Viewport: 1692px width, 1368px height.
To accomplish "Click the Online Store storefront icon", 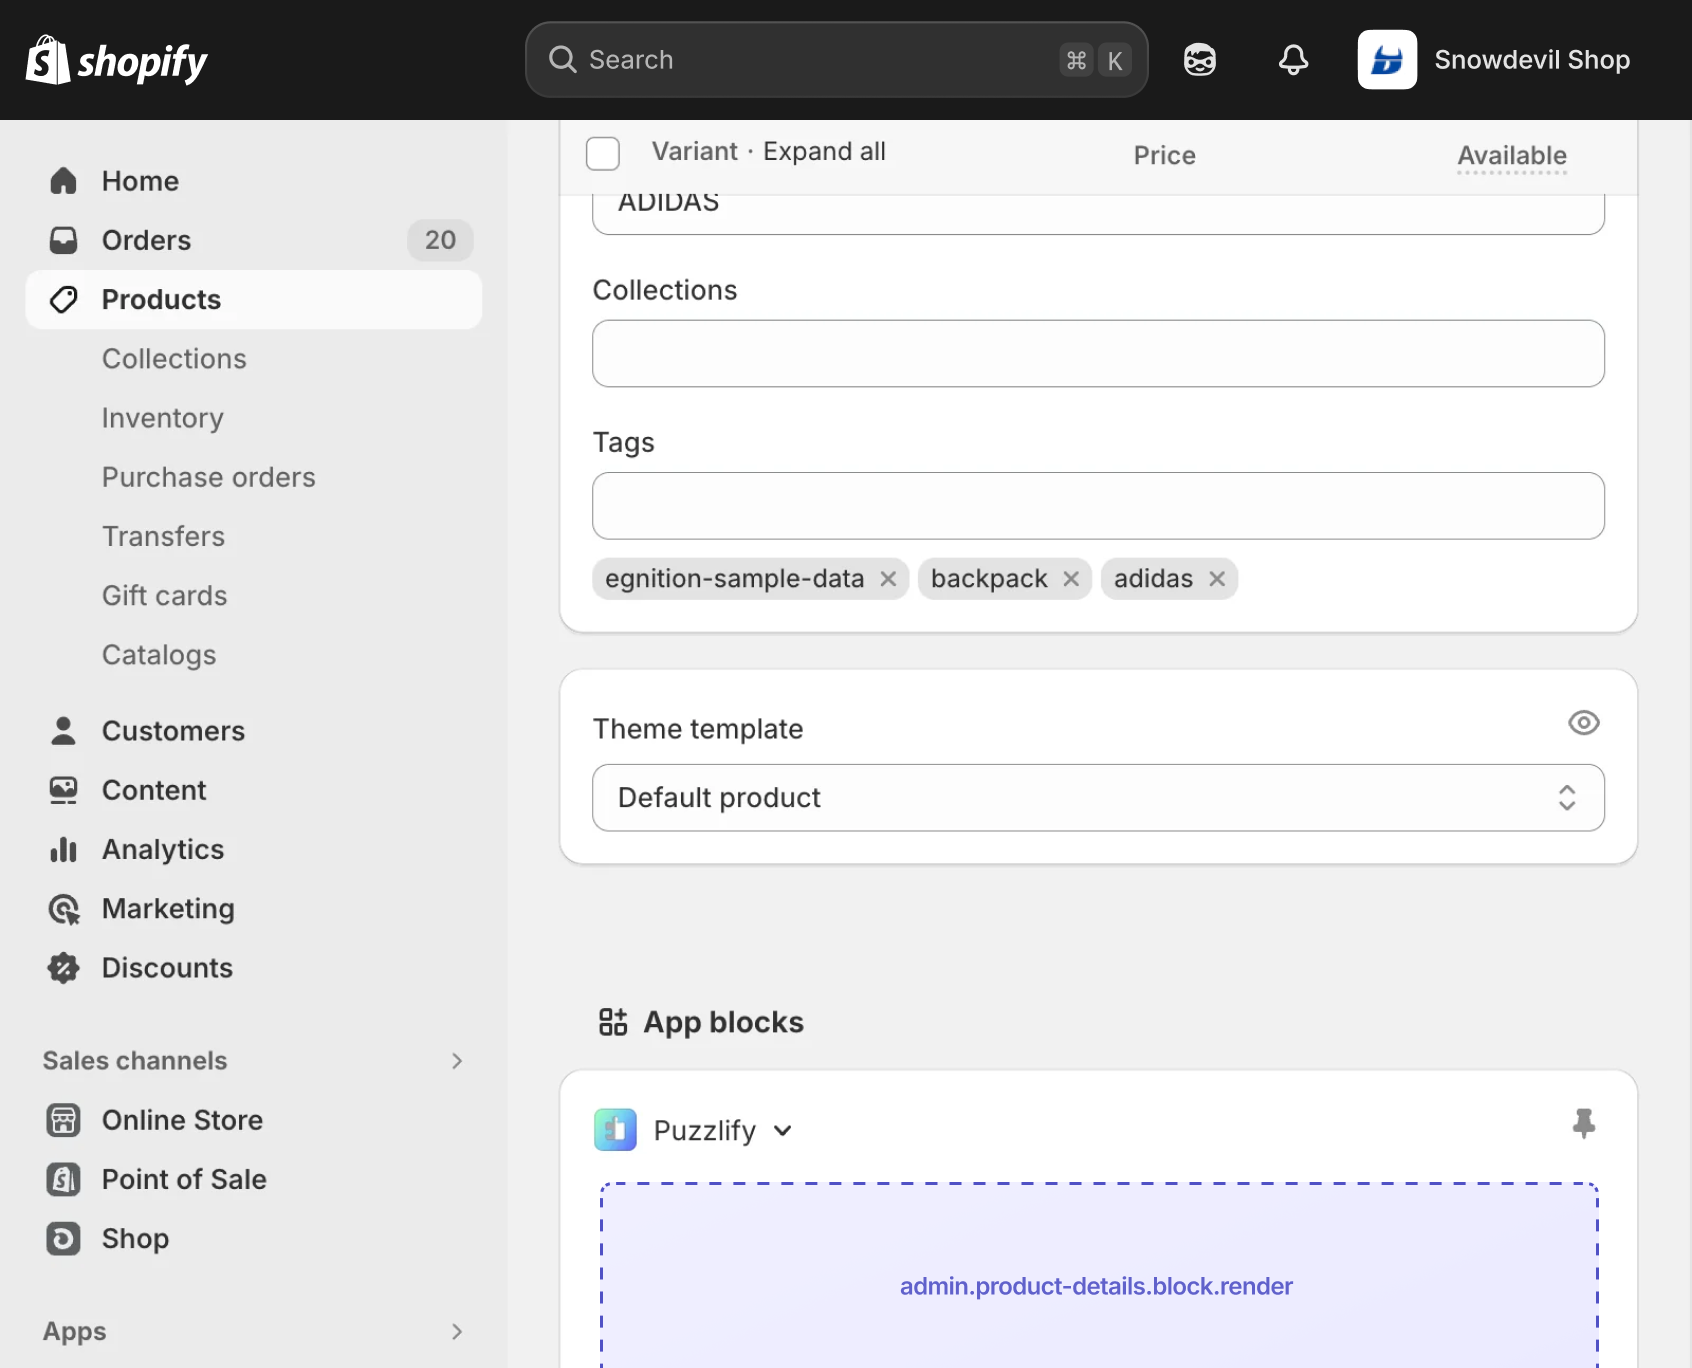I will [63, 1120].
